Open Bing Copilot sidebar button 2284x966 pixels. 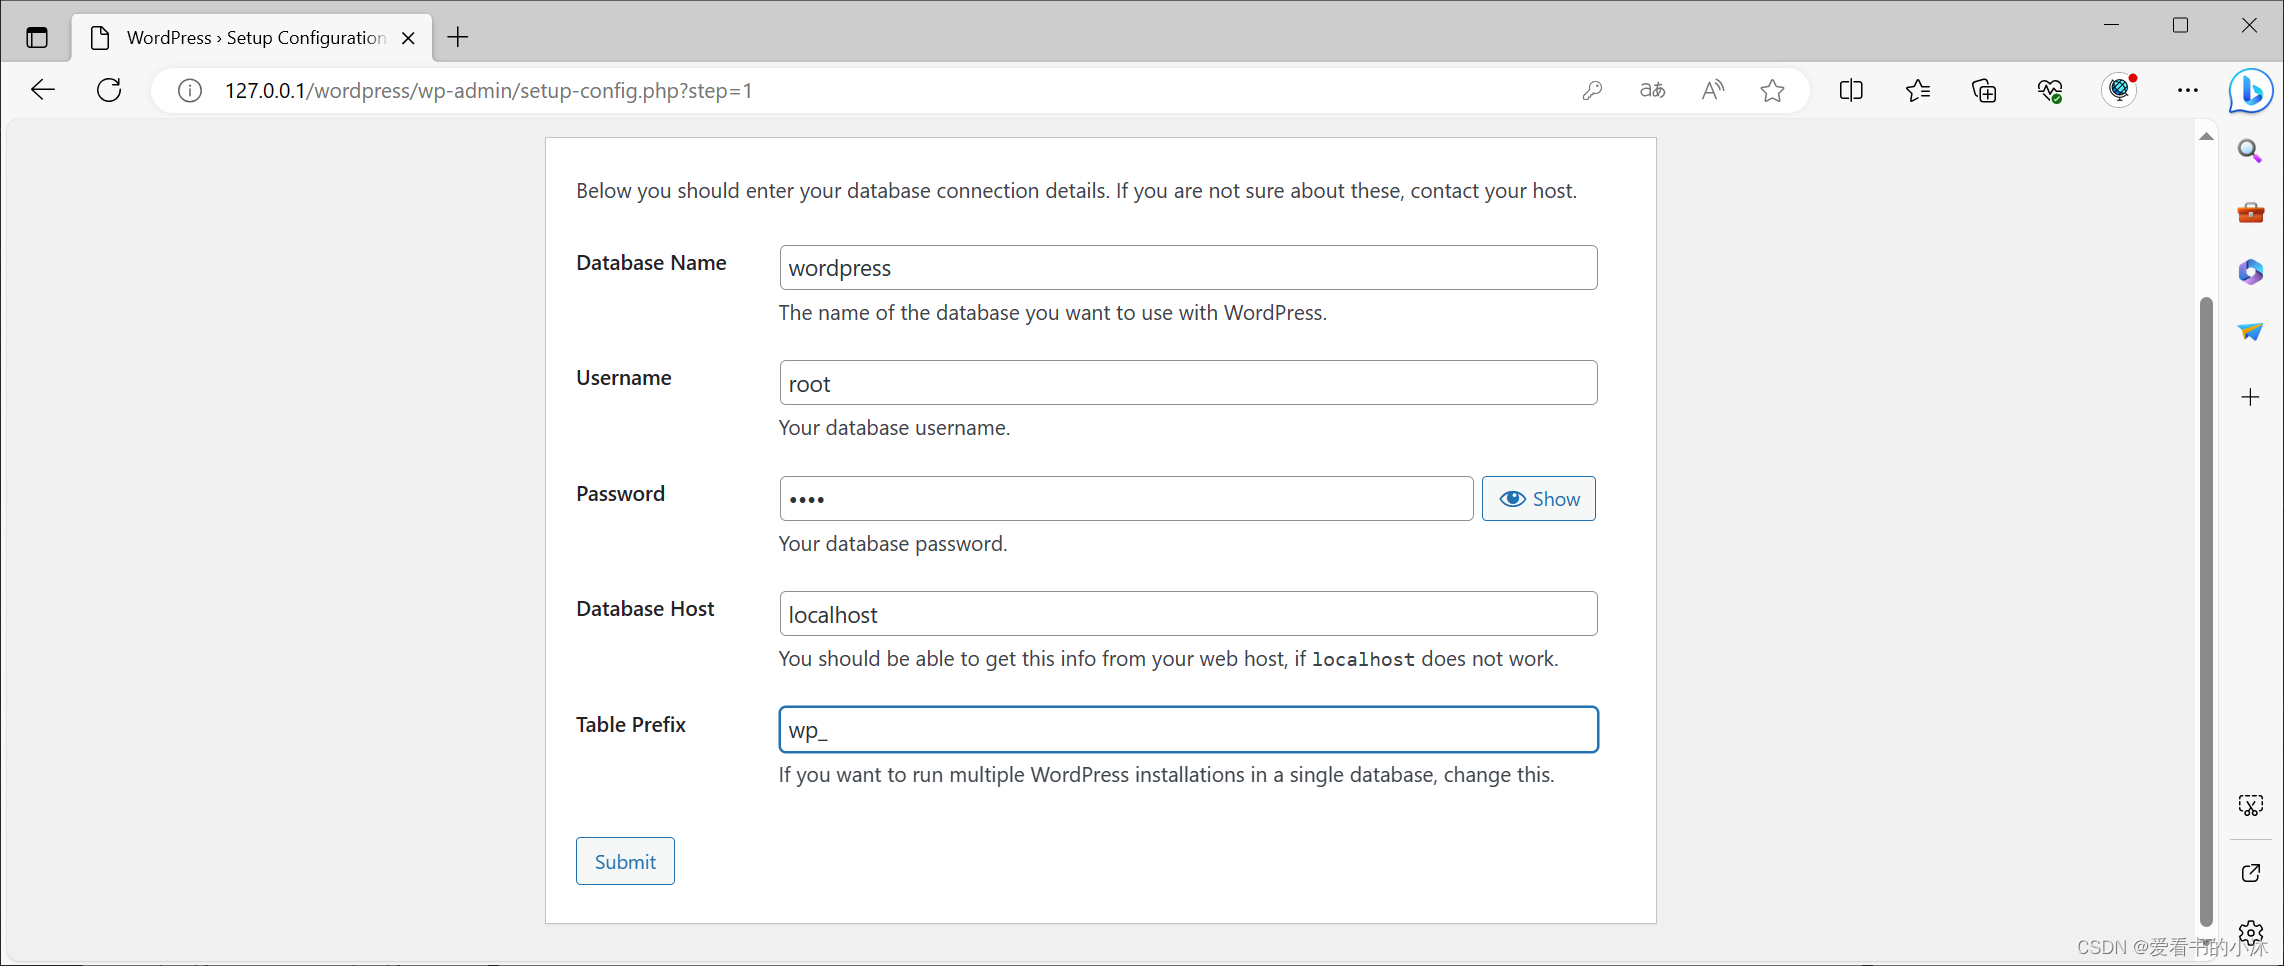[2251, 91]
